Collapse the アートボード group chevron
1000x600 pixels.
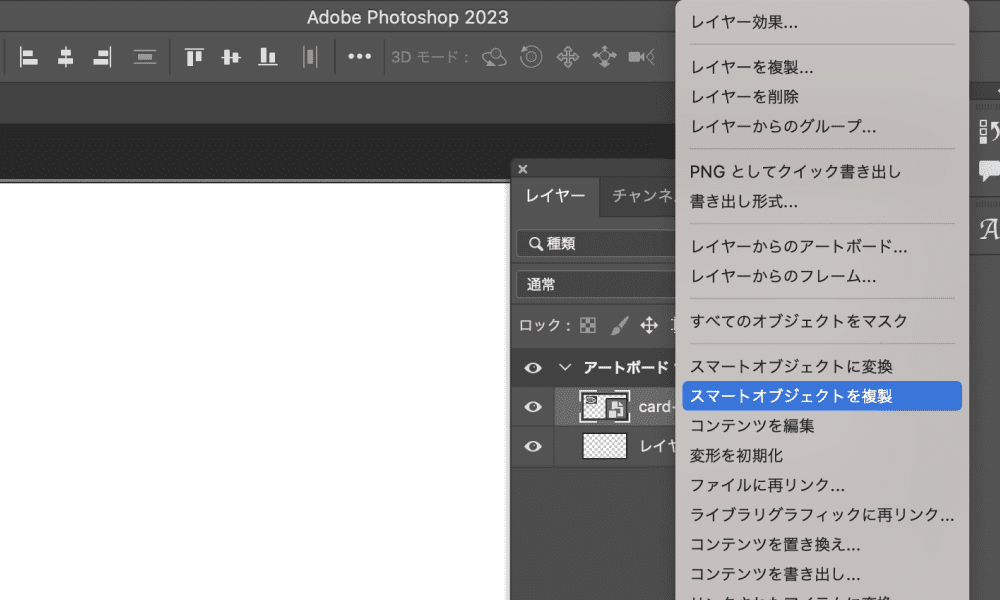(x=564, y=368)
